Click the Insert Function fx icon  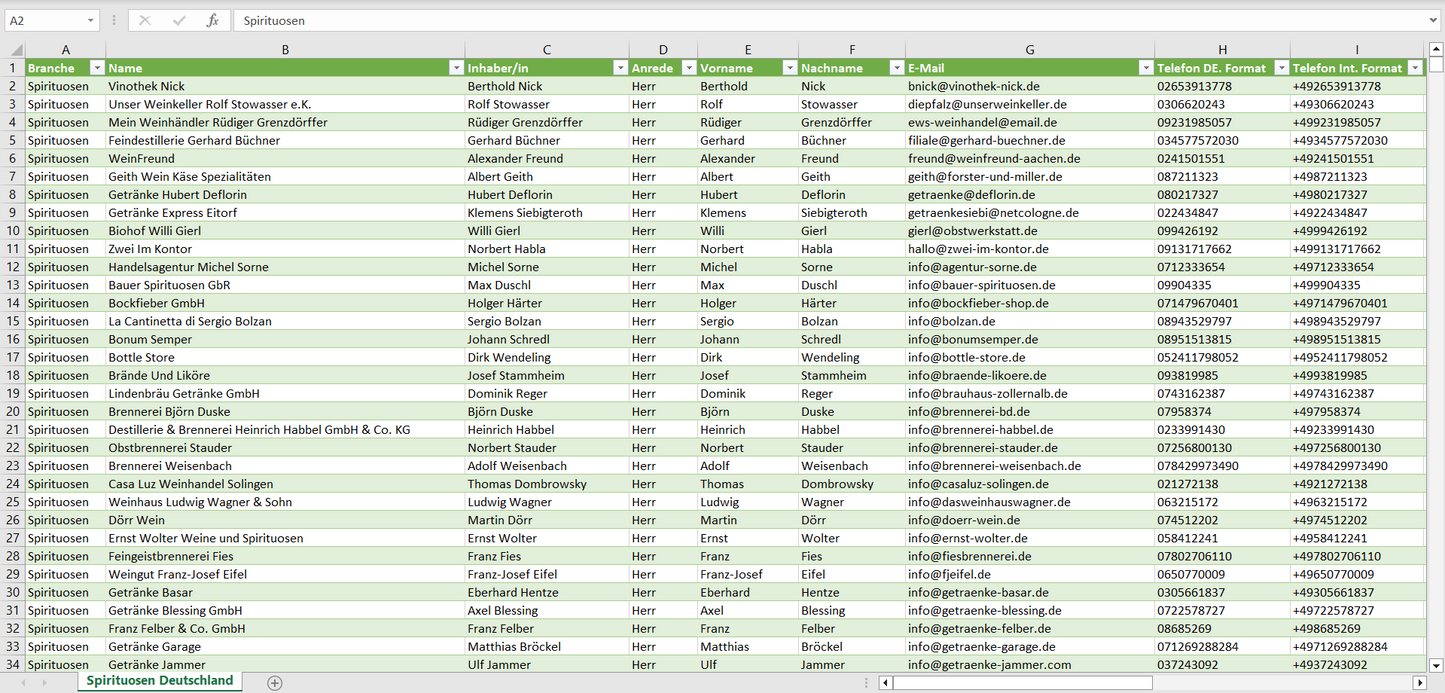212,20
